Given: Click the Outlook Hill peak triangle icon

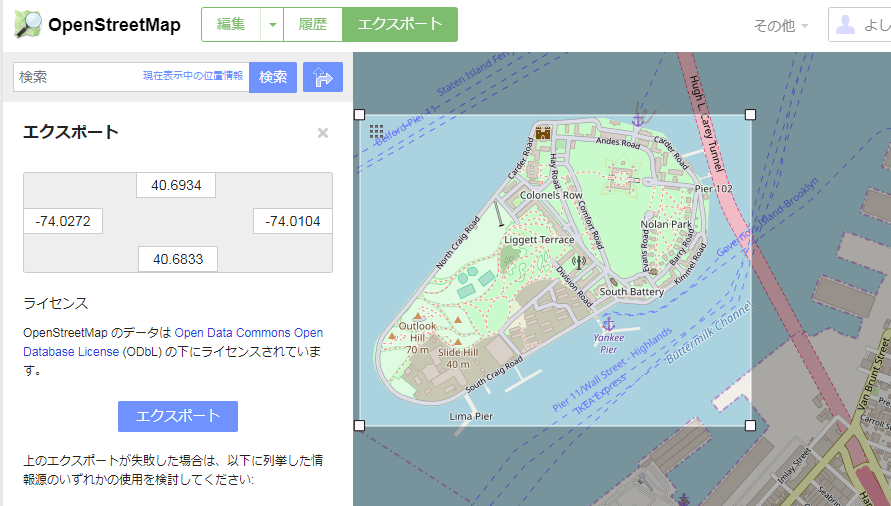Looking at the screenshot, I should pos(418,316).
